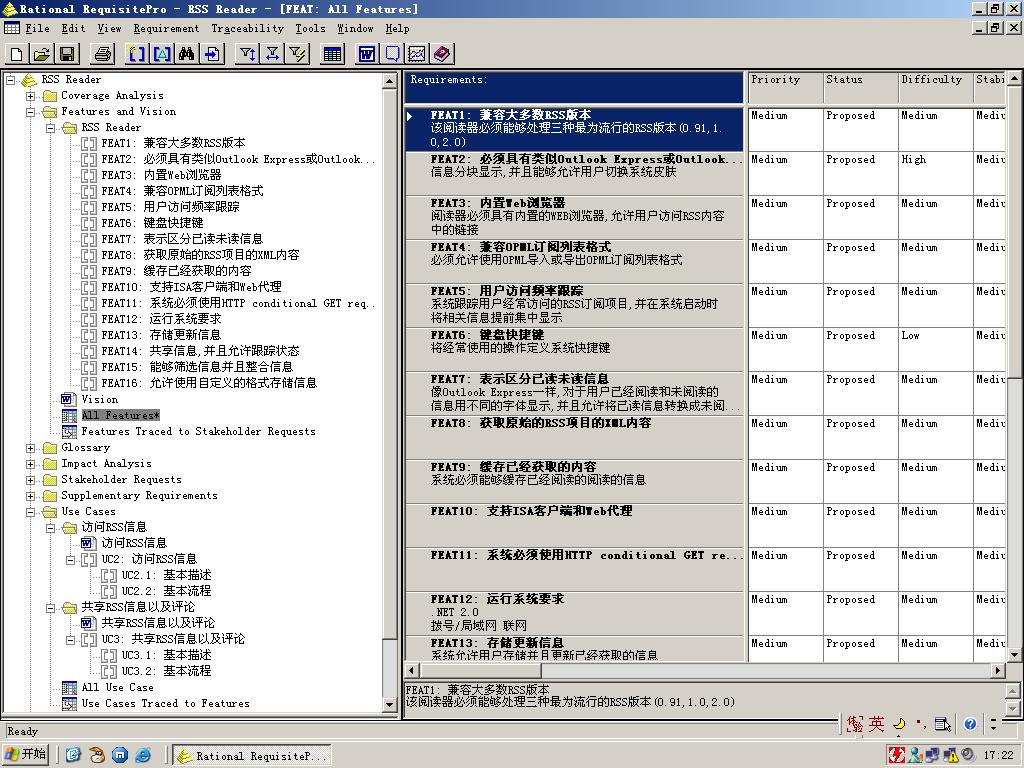The height and width of the screenshot is (768, 1024).
Task: Open the Window menu
Action: pos(355,28)
